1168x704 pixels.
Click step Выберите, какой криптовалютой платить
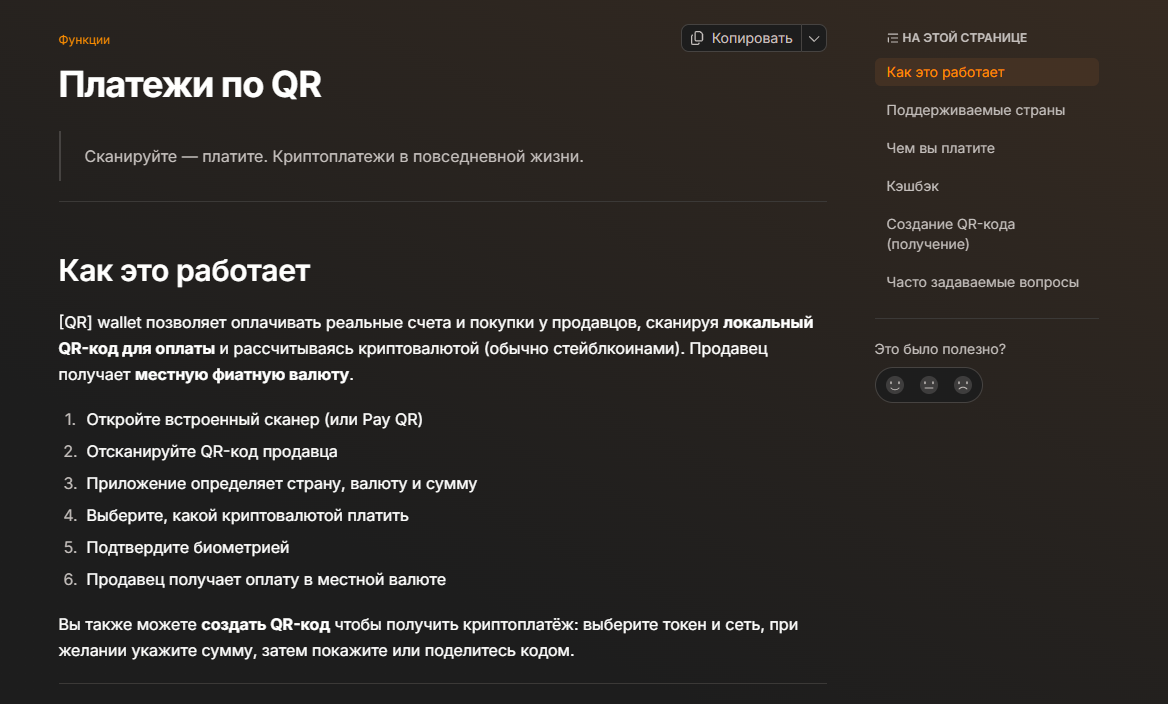point(247,516)
